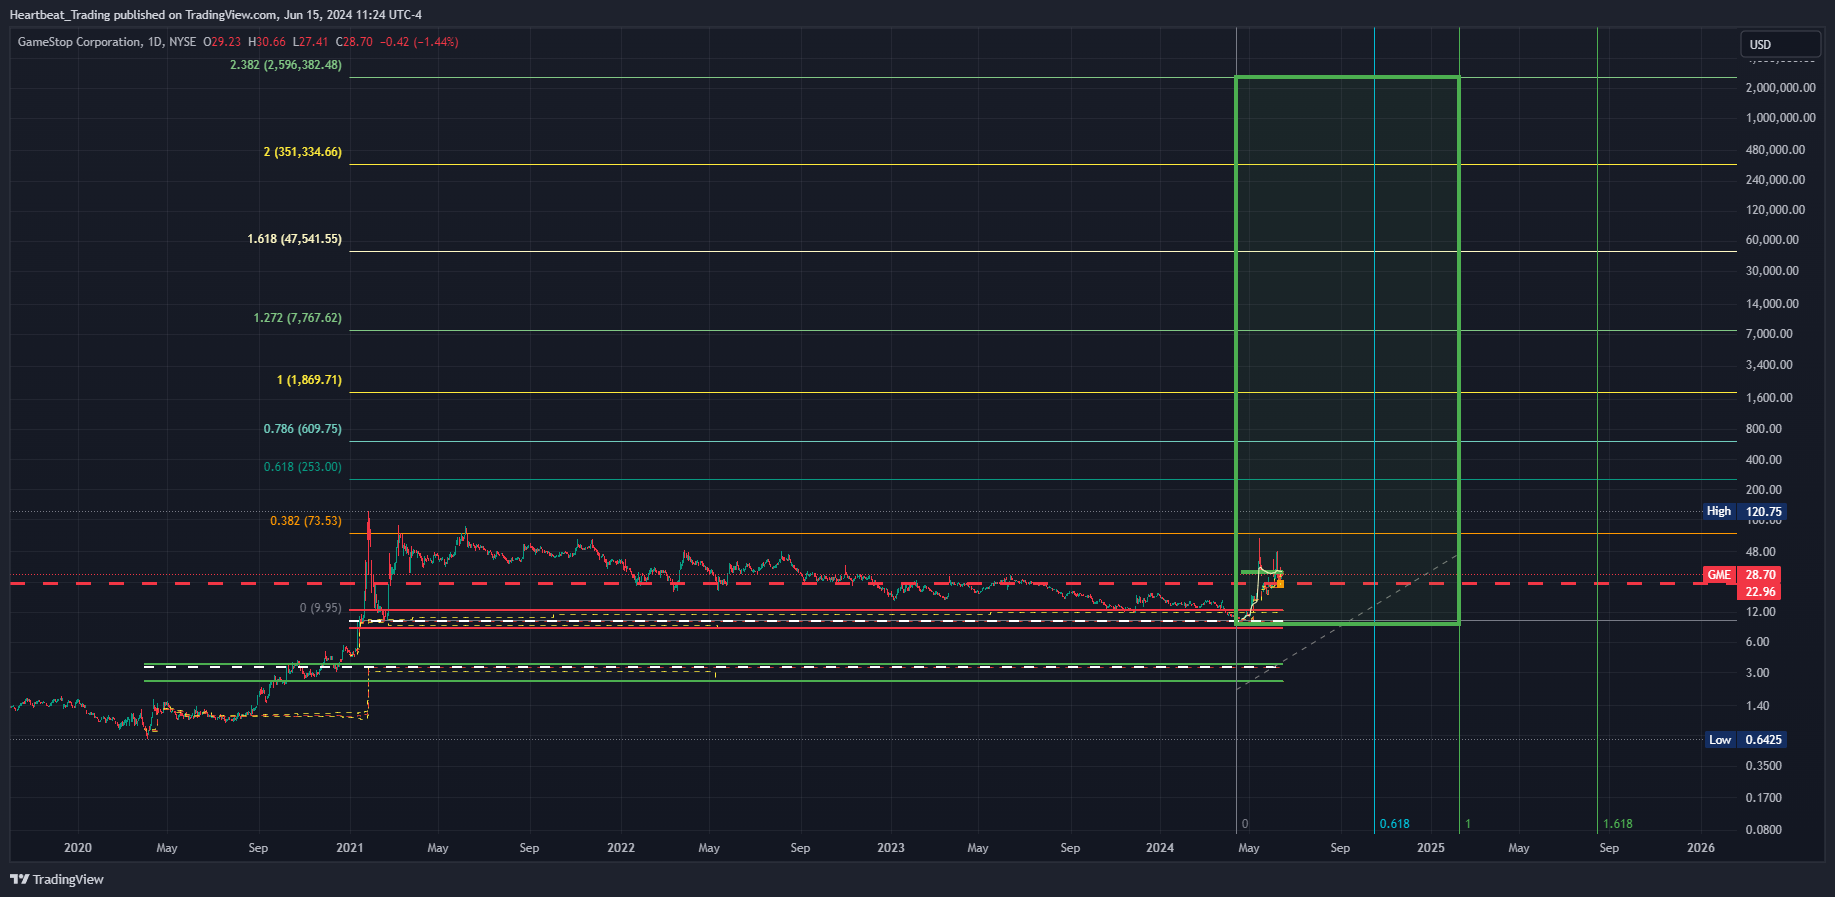This screenshot has height=897, width=1835.
Task: Click the 2025 label on time axis
Action: tap(1430, 848)
